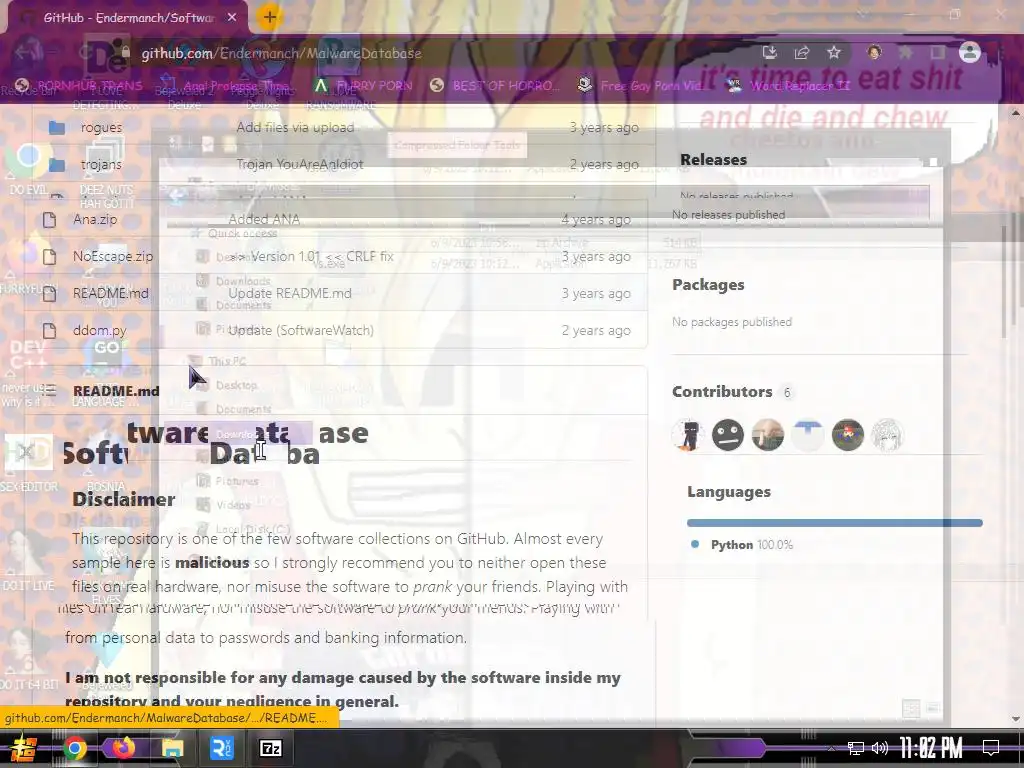Click 'No packages published' text
The width and height of the screenshot is (1024, 768).
pyautogui.click(x=732, y=322)
